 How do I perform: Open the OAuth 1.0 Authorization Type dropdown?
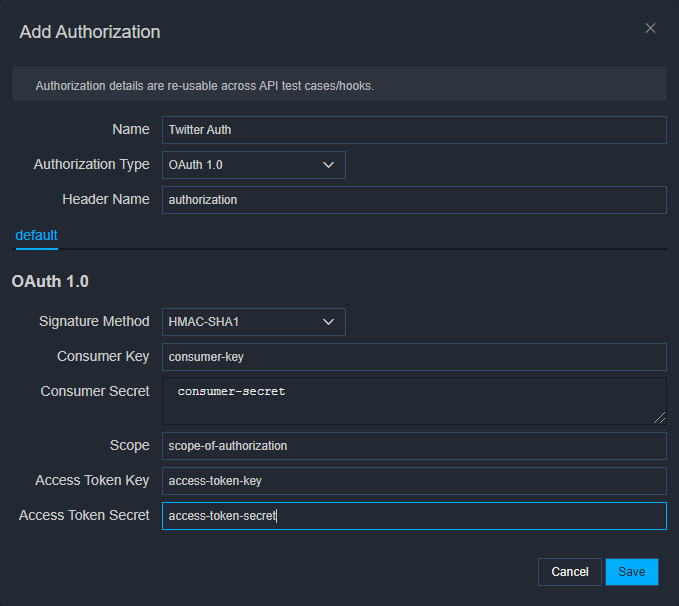[254, 165]
